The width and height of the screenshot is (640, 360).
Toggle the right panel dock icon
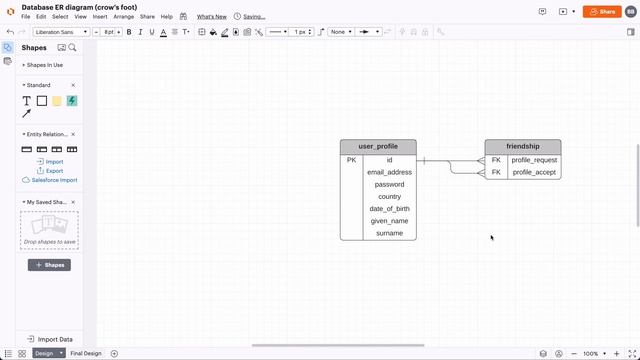631,32
